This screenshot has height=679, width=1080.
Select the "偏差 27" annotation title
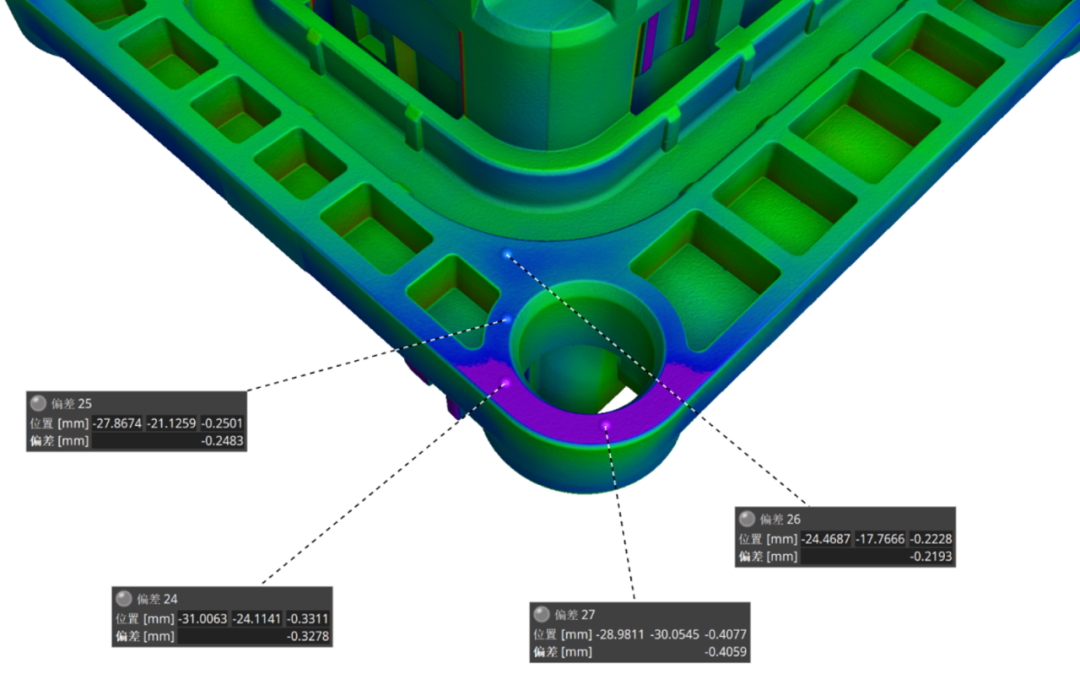click(574, 614)
